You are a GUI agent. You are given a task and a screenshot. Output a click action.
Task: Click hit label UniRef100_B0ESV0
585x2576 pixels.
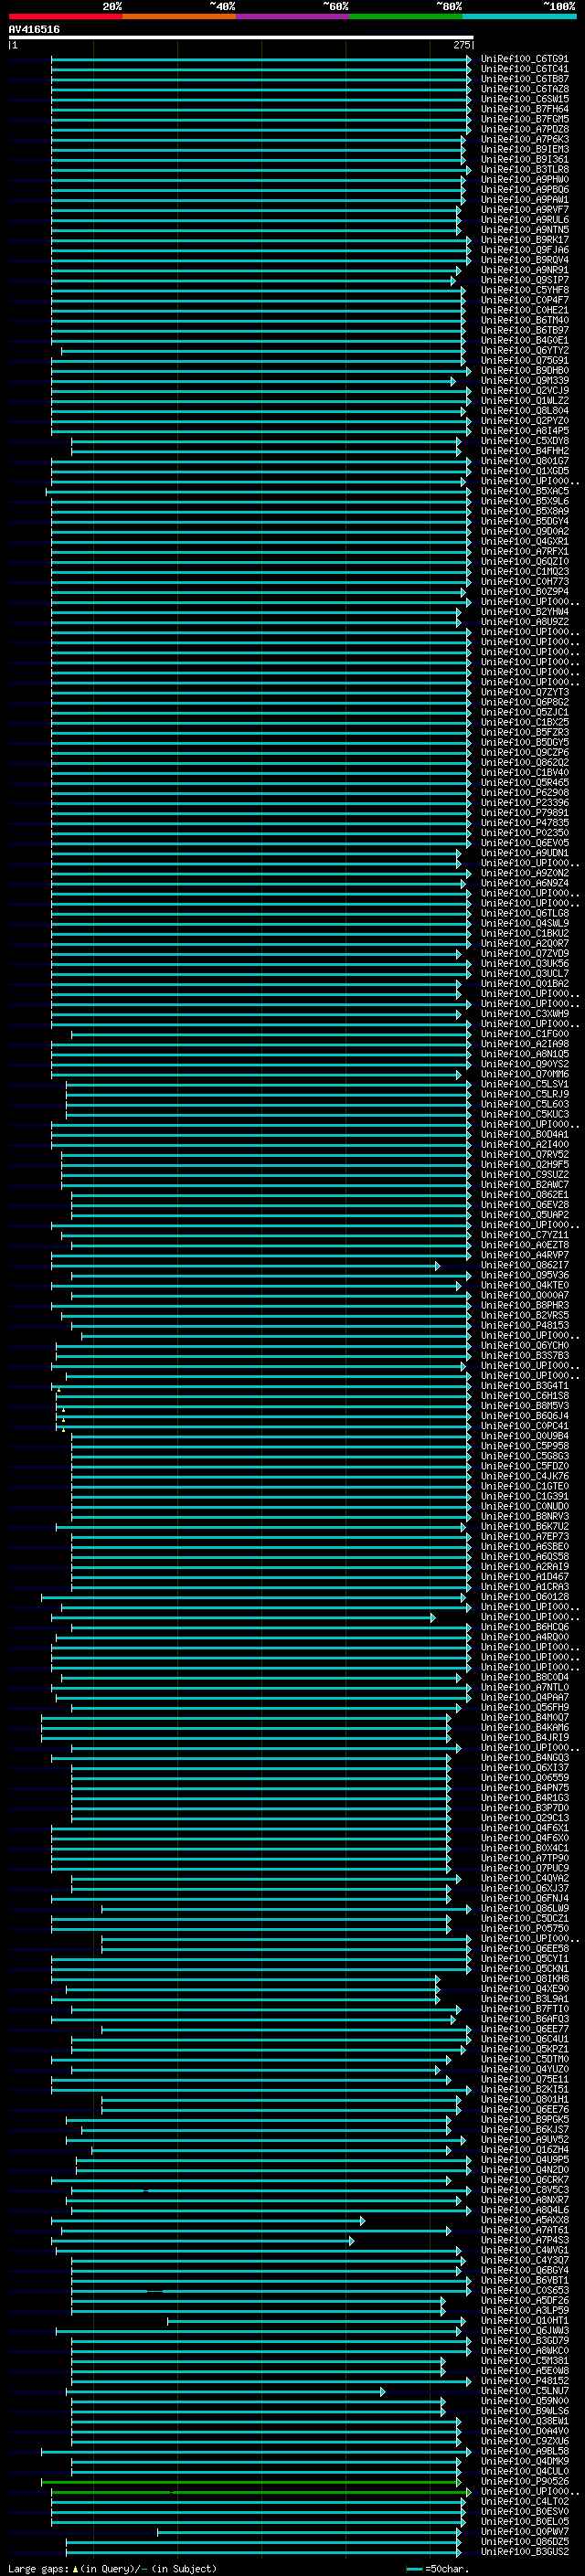click(524, 2511)
